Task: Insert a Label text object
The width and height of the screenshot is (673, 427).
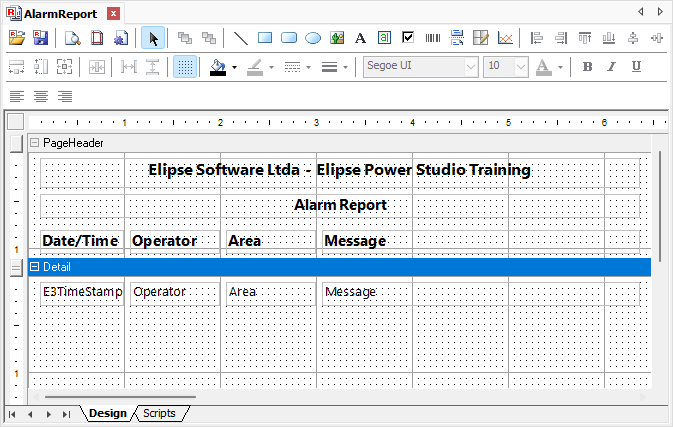Action: coord(361,38)
